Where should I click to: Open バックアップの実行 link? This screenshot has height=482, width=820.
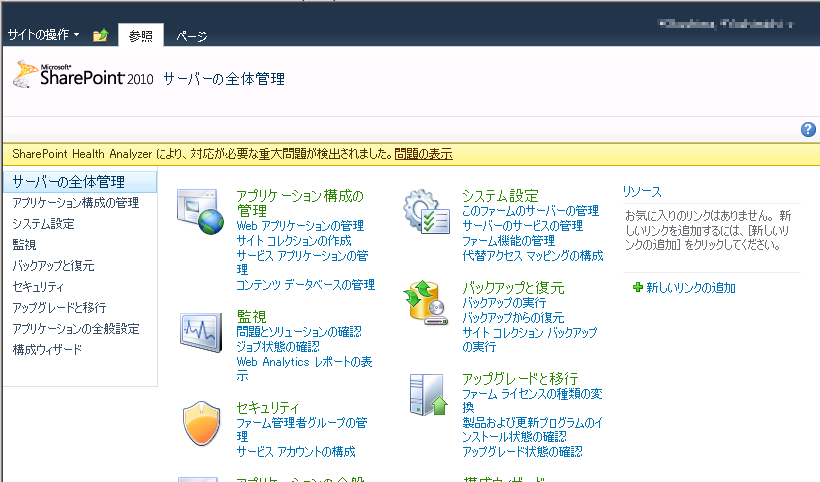click(x=504, y=302)
